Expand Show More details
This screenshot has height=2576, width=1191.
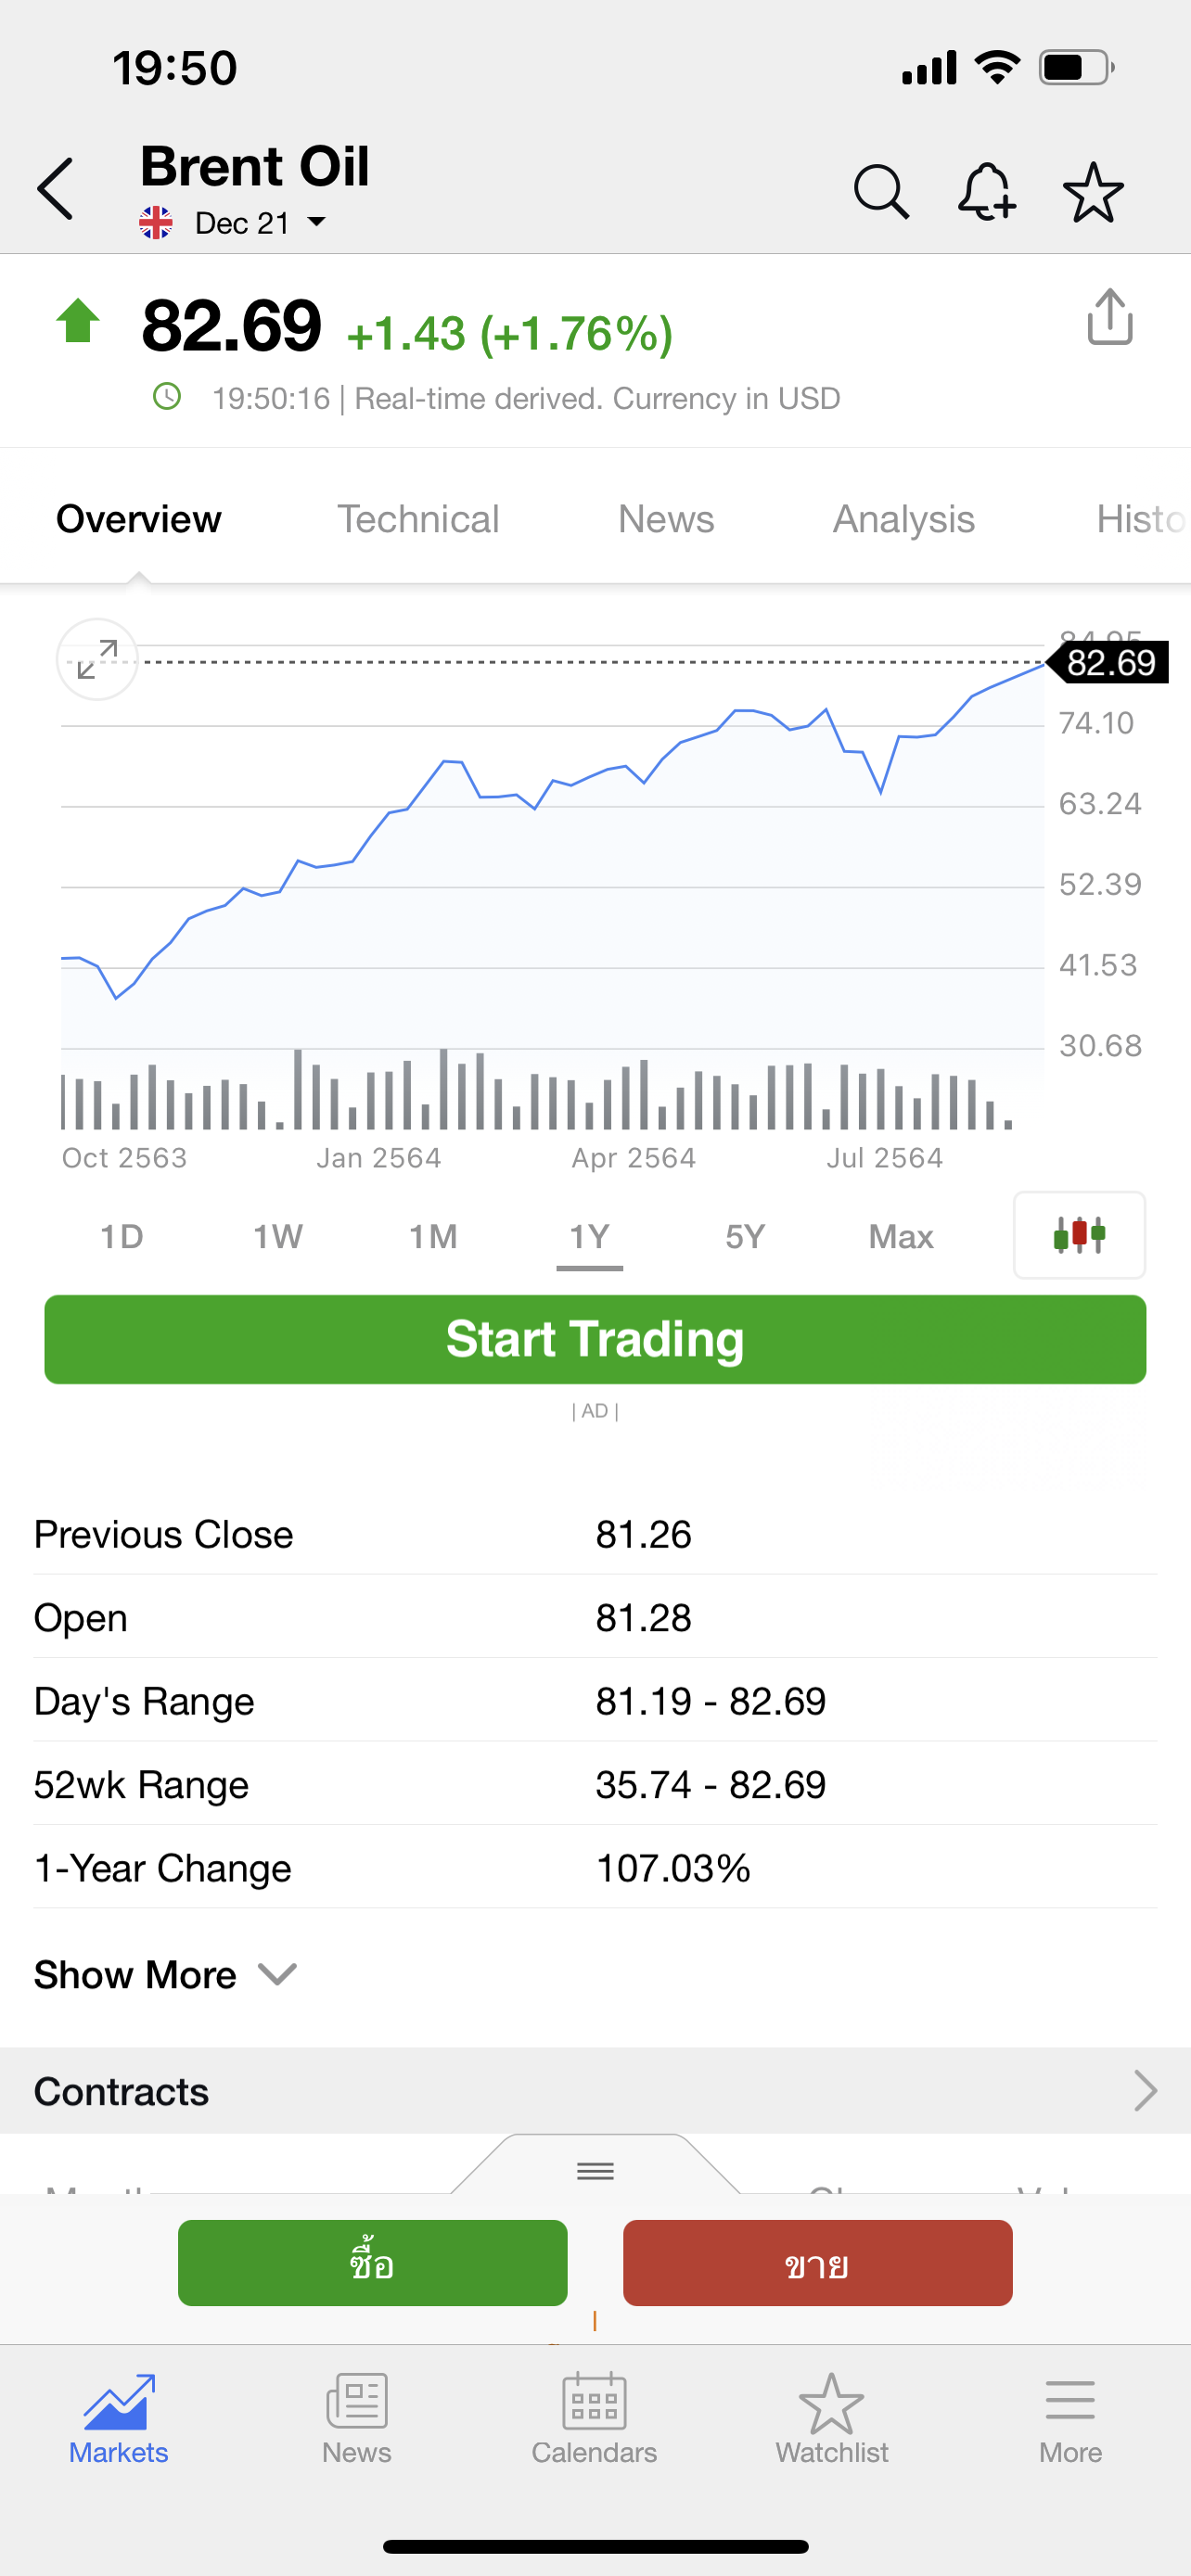tap(165, 1975)
